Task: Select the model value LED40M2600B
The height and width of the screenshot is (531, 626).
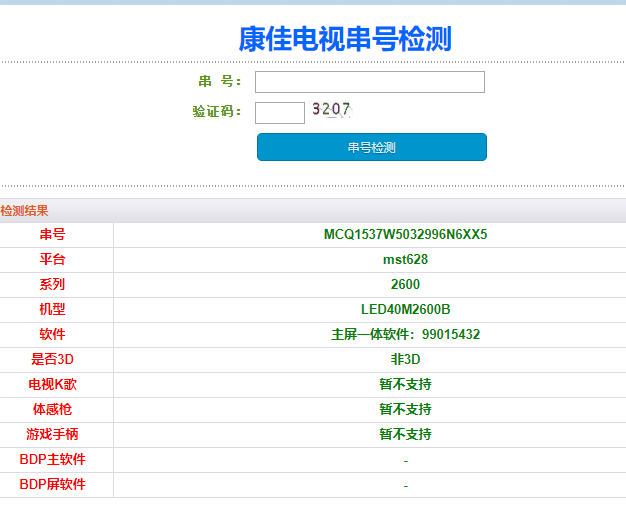Action: pyautogui.click(x=405, y=309)
